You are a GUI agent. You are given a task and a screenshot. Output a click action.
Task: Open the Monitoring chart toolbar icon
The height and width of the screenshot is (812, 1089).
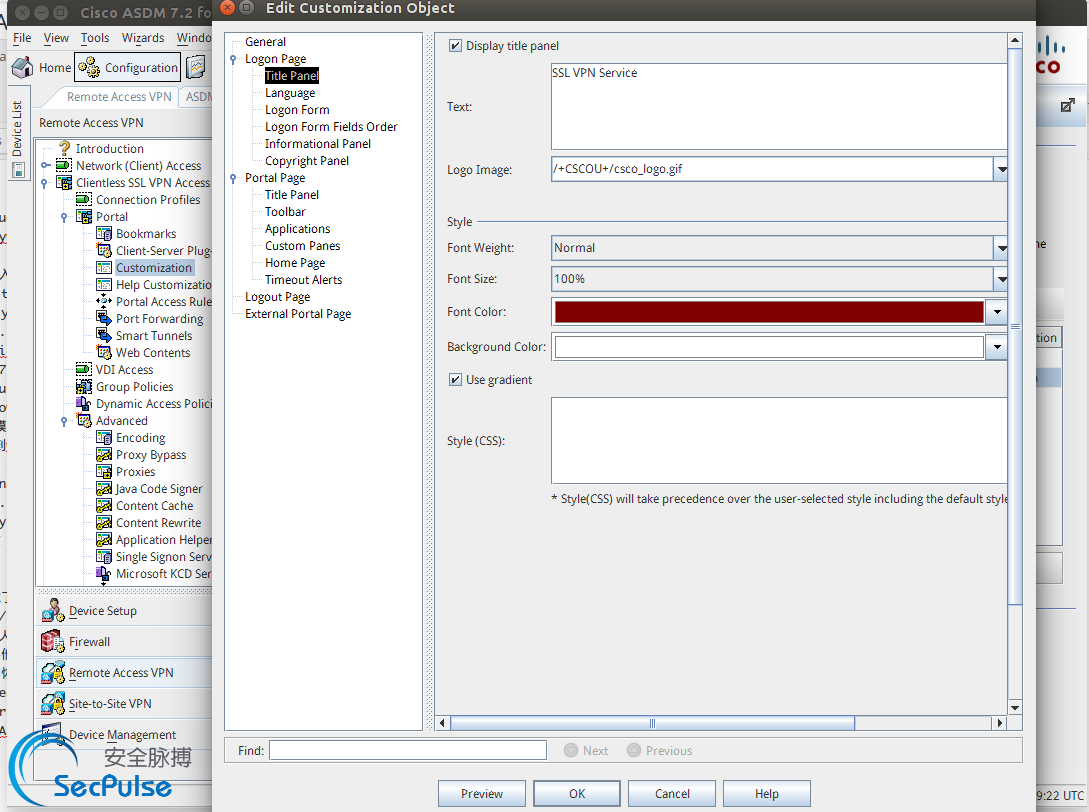[x=197, y=67]
